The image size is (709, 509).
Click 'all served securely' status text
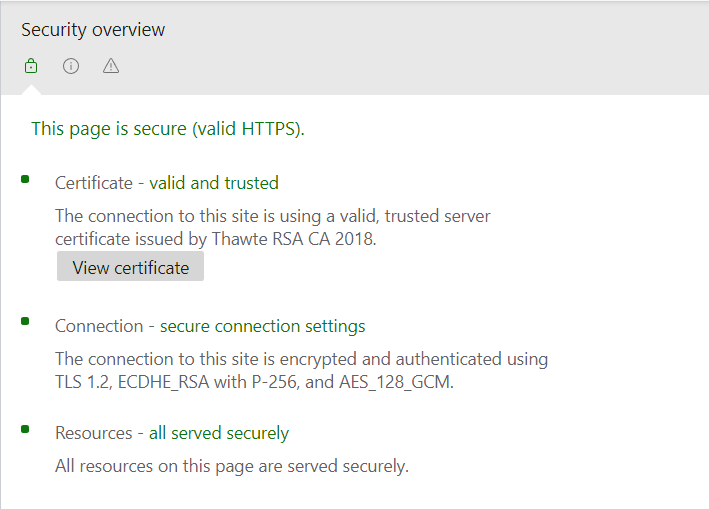(x=219, y=433)
